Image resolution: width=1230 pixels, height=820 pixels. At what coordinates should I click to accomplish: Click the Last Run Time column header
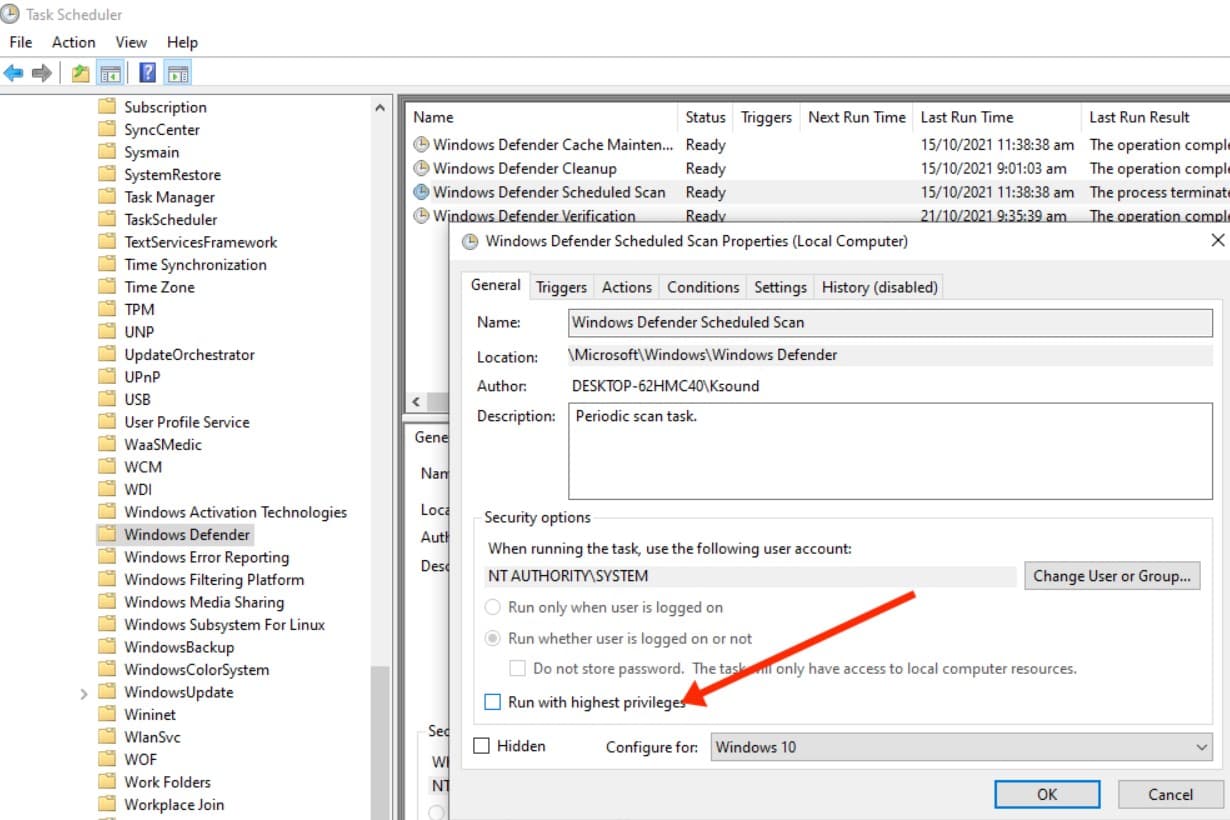tap(997, 117)
